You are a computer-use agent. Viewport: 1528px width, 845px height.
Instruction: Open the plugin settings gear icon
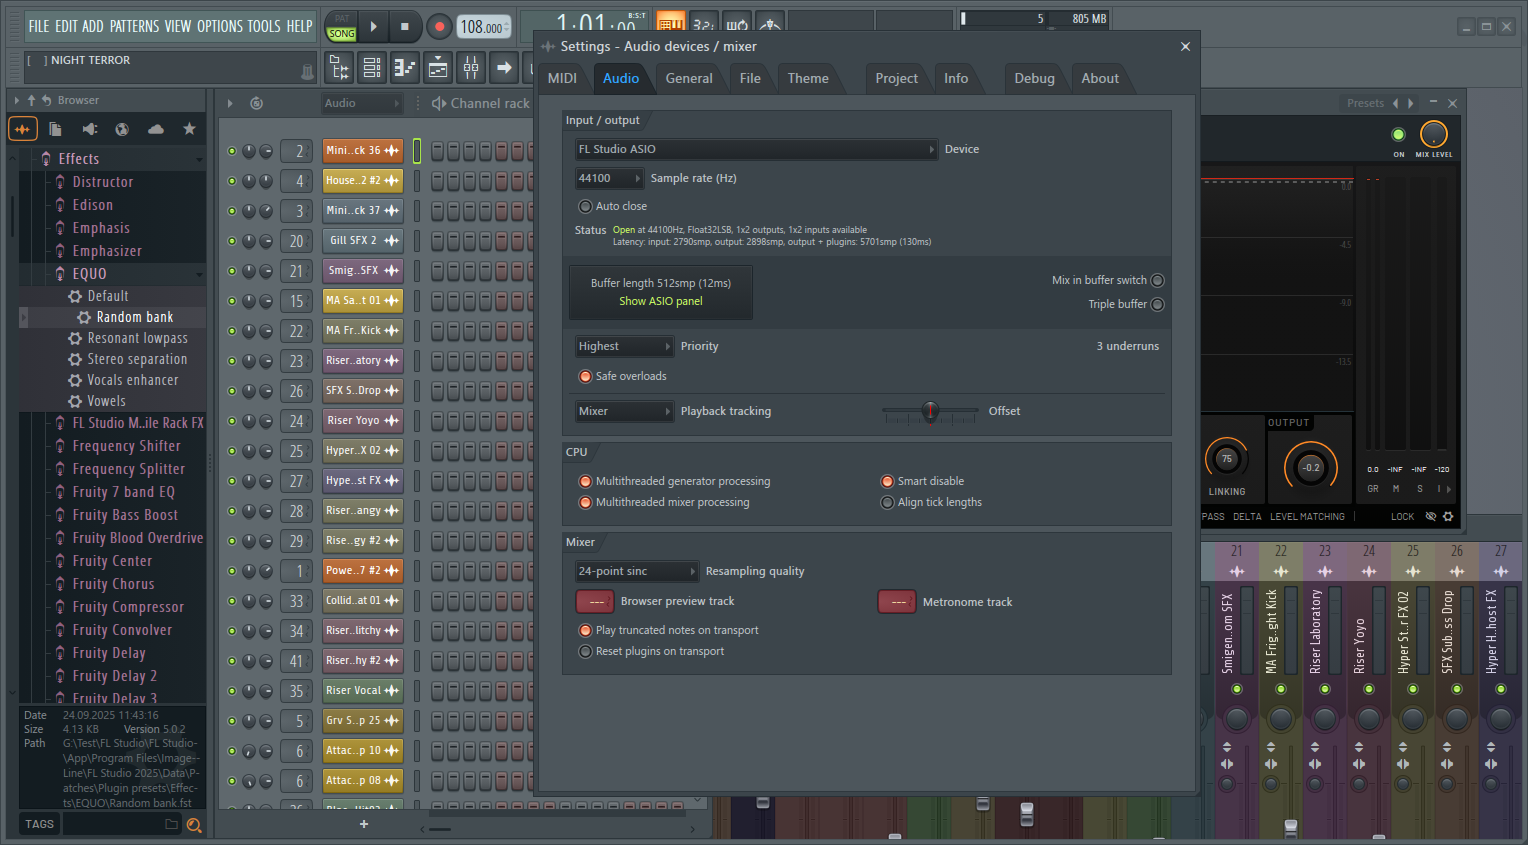[x=1448, y=517]
